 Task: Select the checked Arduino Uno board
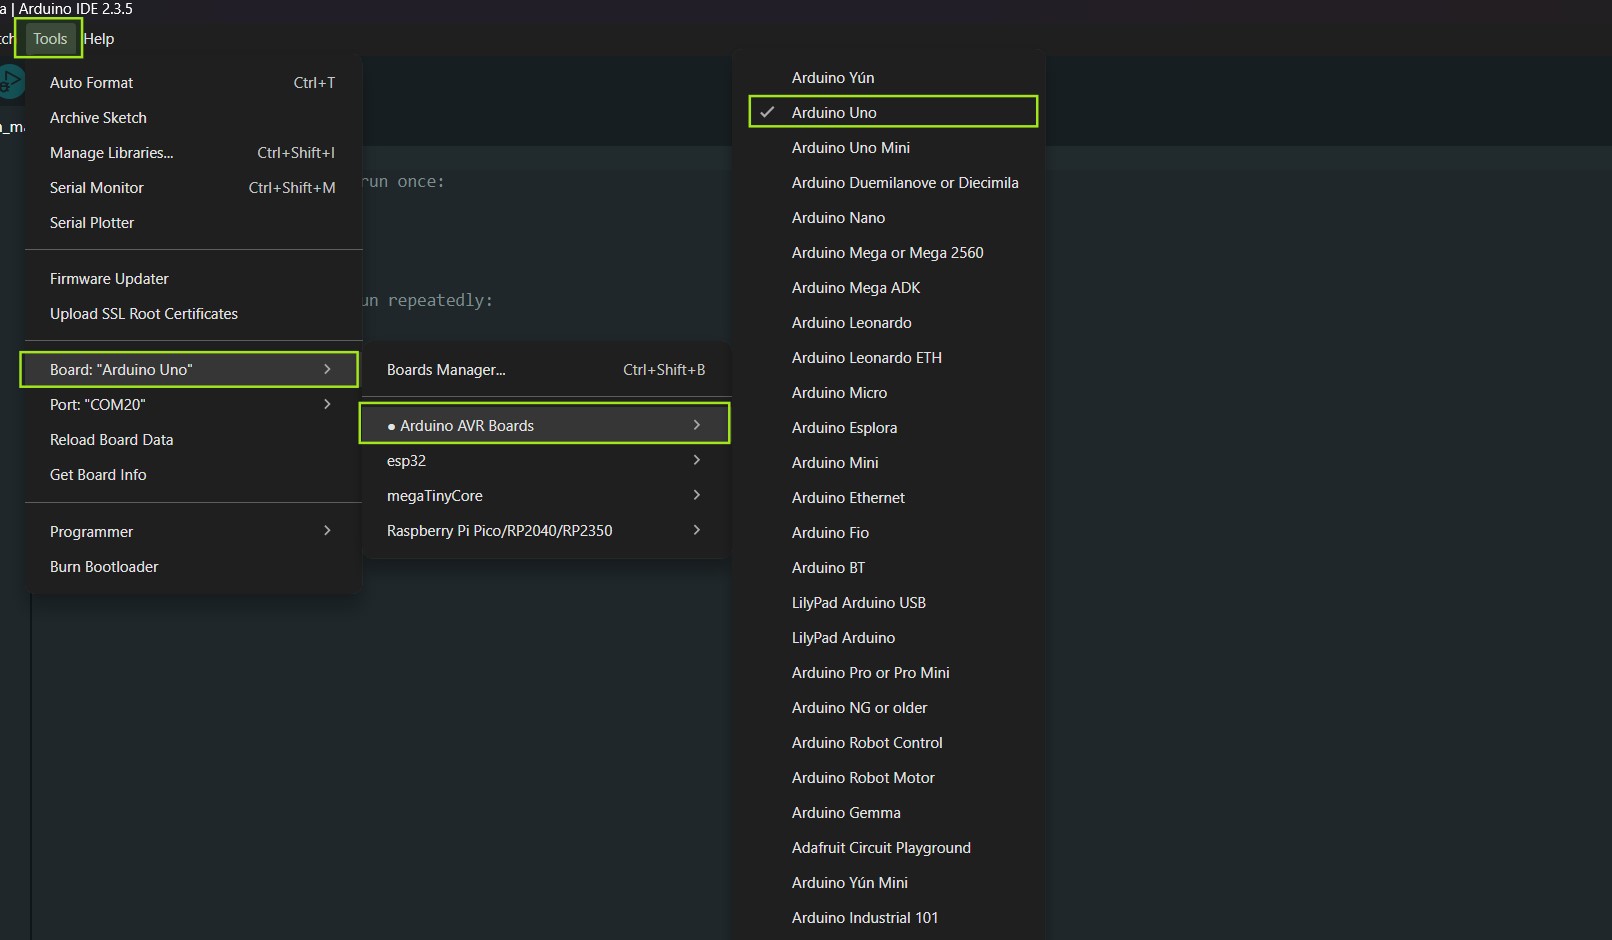893,112
